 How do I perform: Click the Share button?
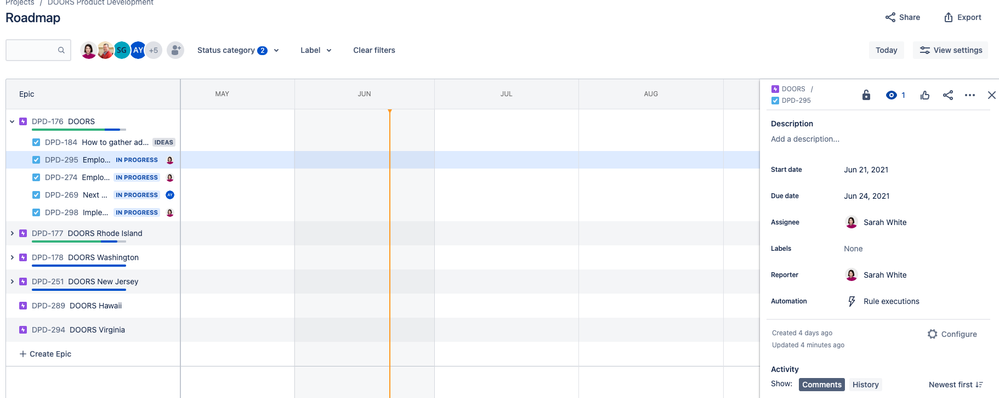(x=902, y=17)
